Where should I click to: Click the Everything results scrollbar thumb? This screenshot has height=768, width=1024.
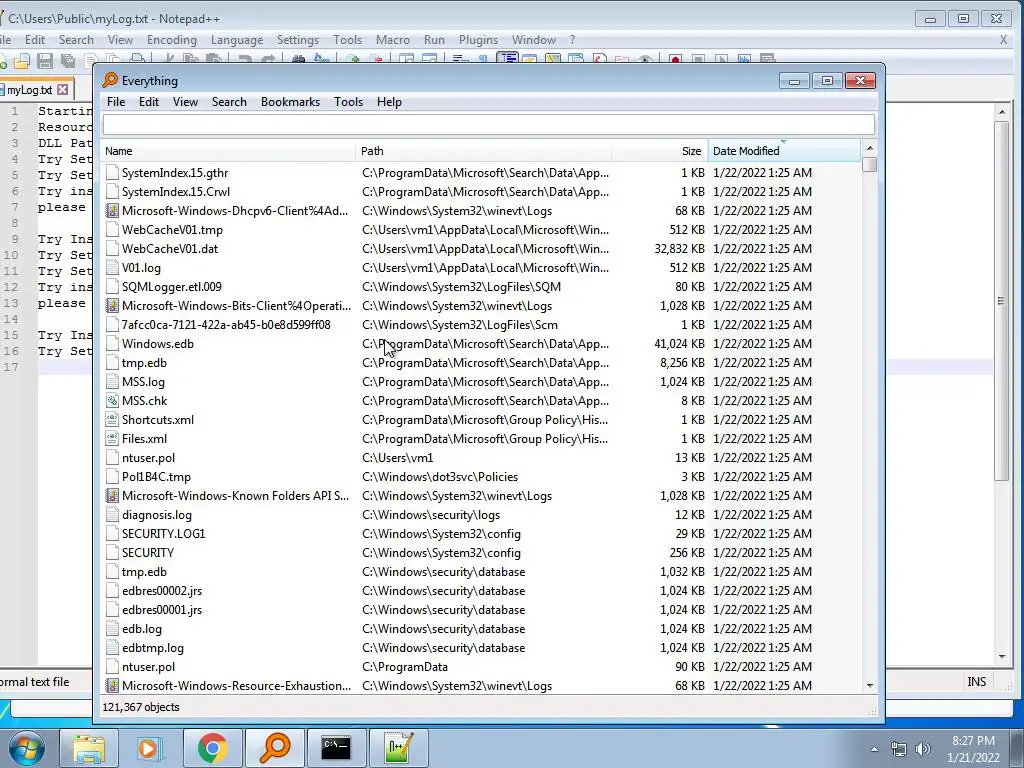click(x=869, y=165)
